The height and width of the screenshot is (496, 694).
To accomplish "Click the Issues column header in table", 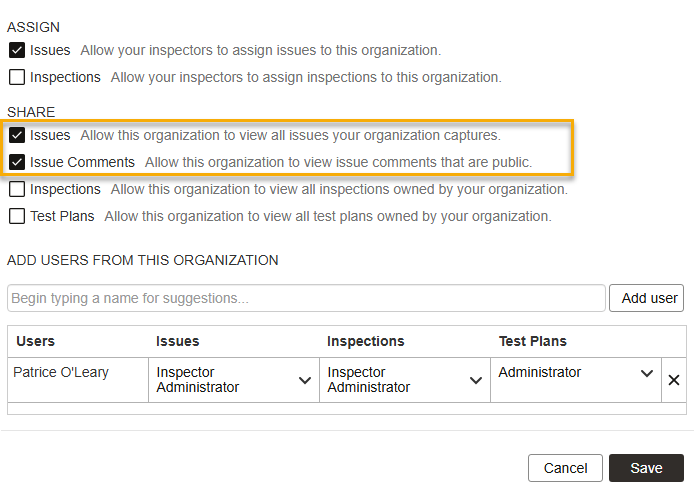I will 178,341.
